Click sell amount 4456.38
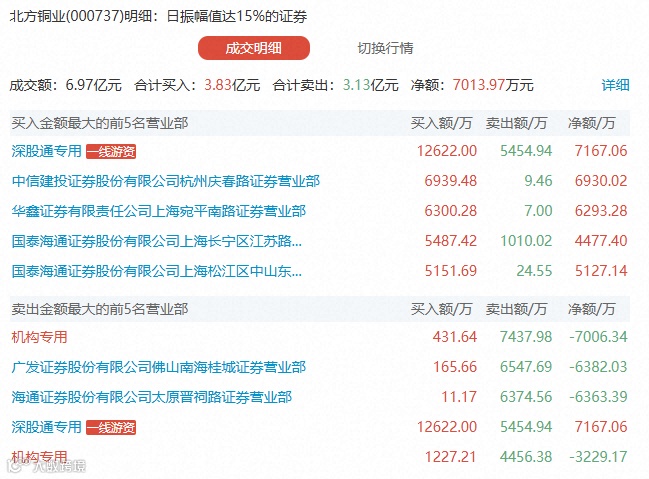Screen dimensions: 649x479 pyautogui.click(x=526, y=457)
